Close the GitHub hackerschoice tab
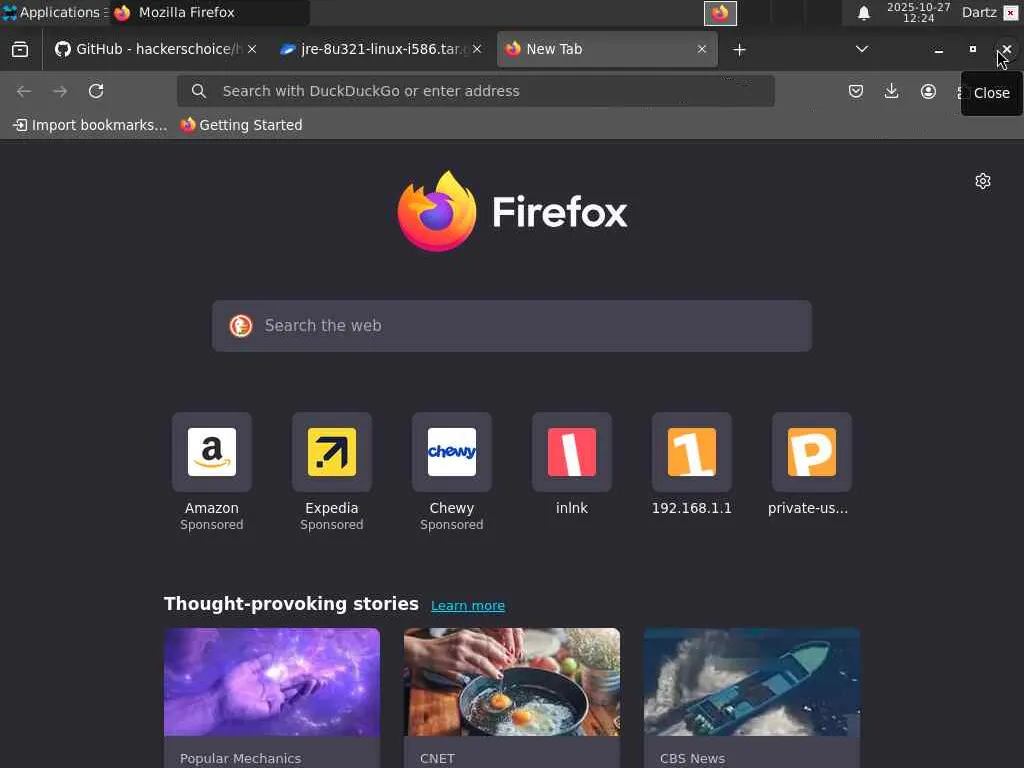This screenshot has width=1024, height=768. tap(252, 49)
